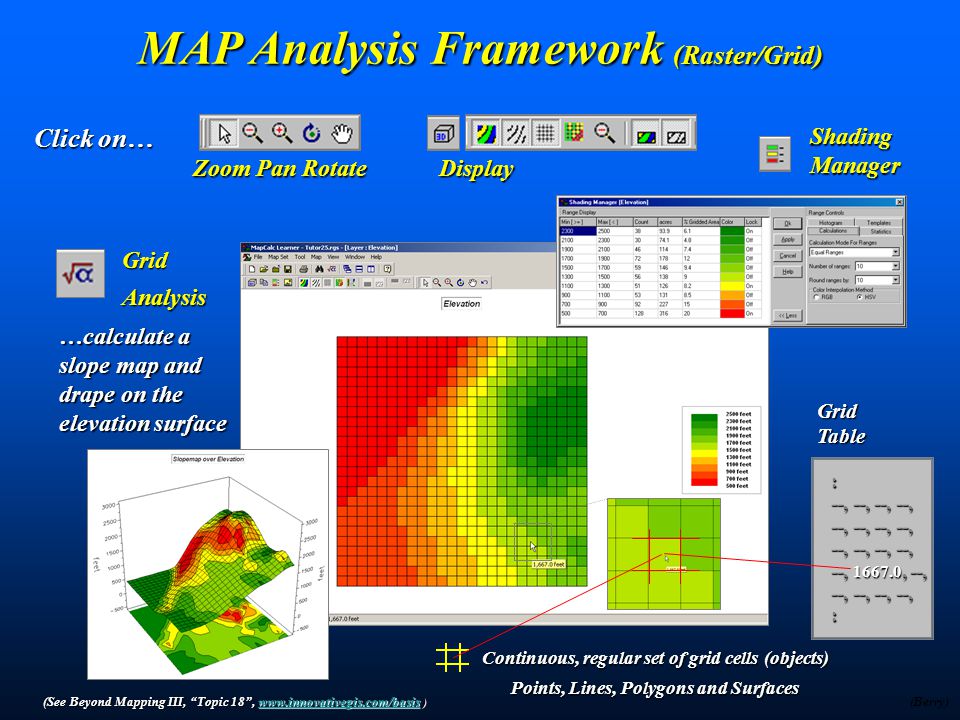Click Pan hand icon in MapCalc window toolbar
This screenshot has width=960, height=720.
click(x=473, y=283)
